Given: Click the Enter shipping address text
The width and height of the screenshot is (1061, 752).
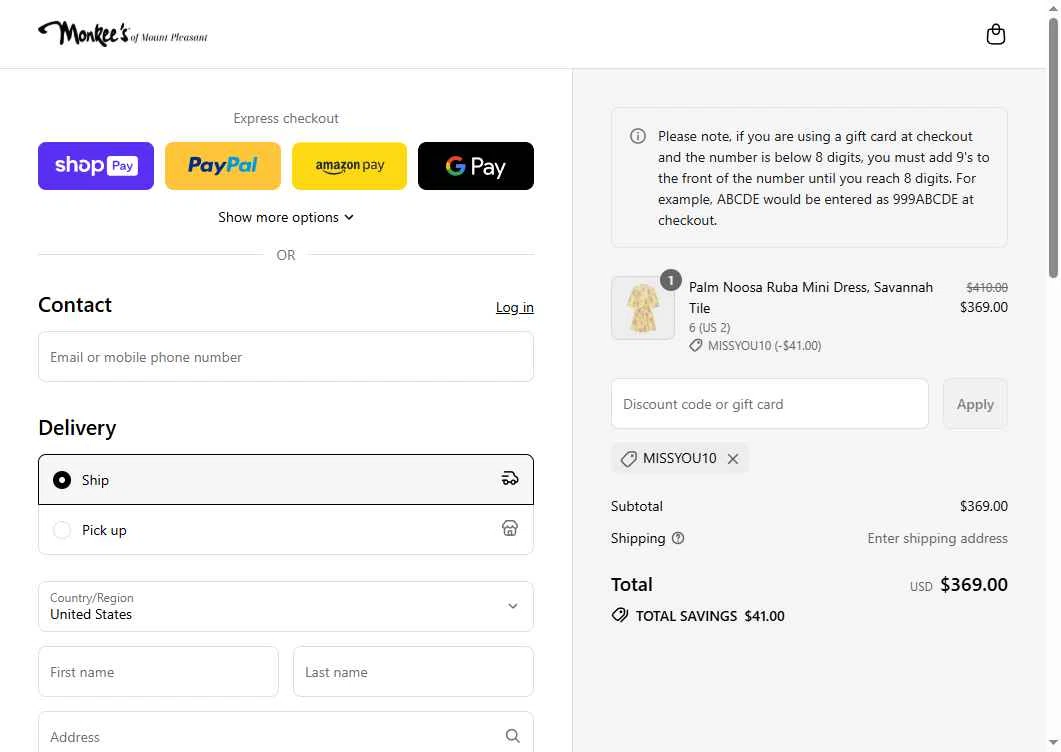Looking at the screenshot, I should [x=937, y=538].
